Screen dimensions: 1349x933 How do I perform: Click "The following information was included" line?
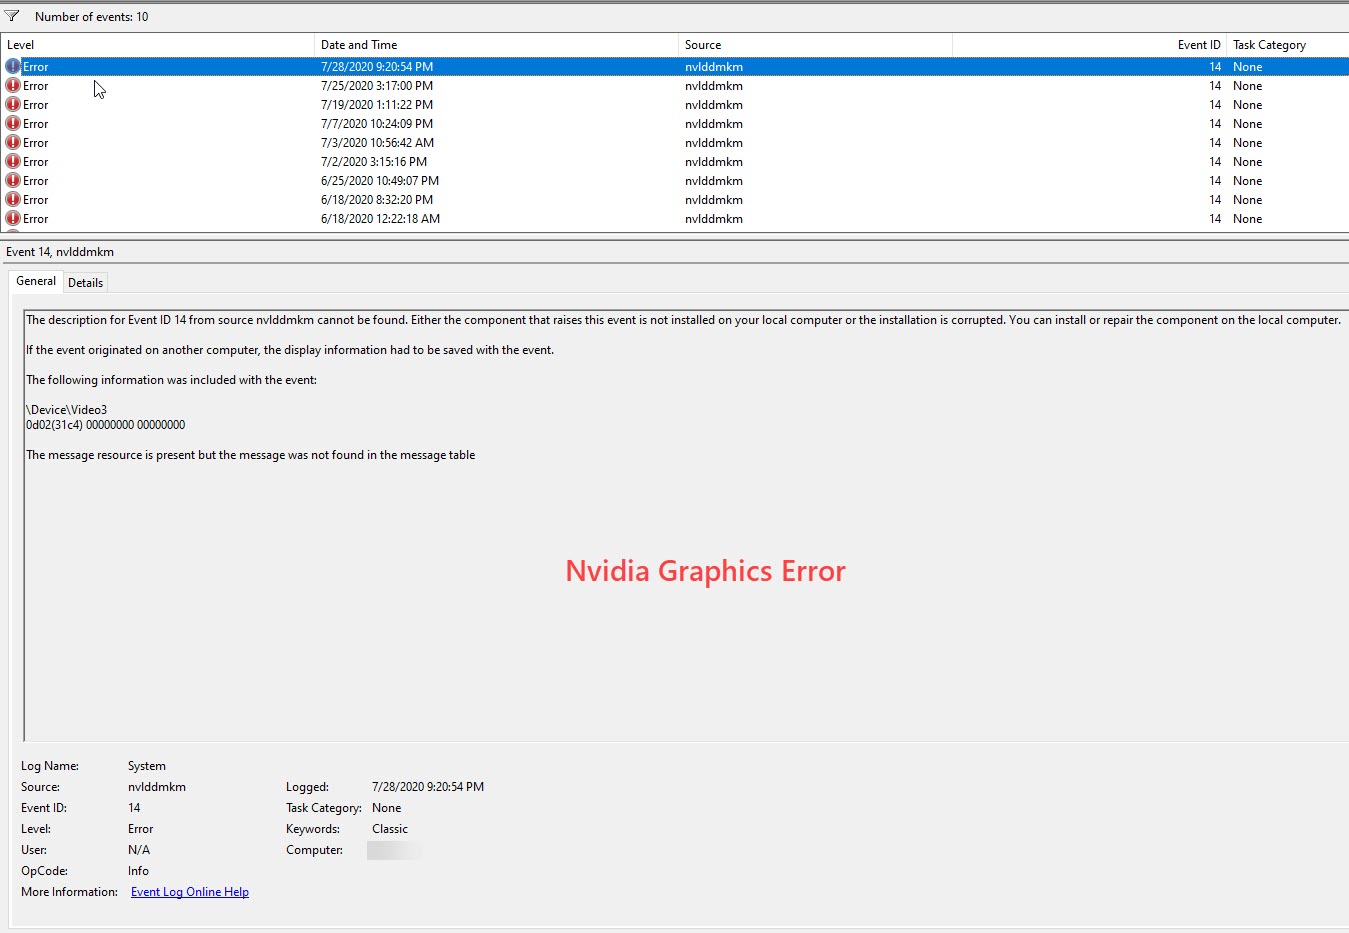[x=171, y=380]
